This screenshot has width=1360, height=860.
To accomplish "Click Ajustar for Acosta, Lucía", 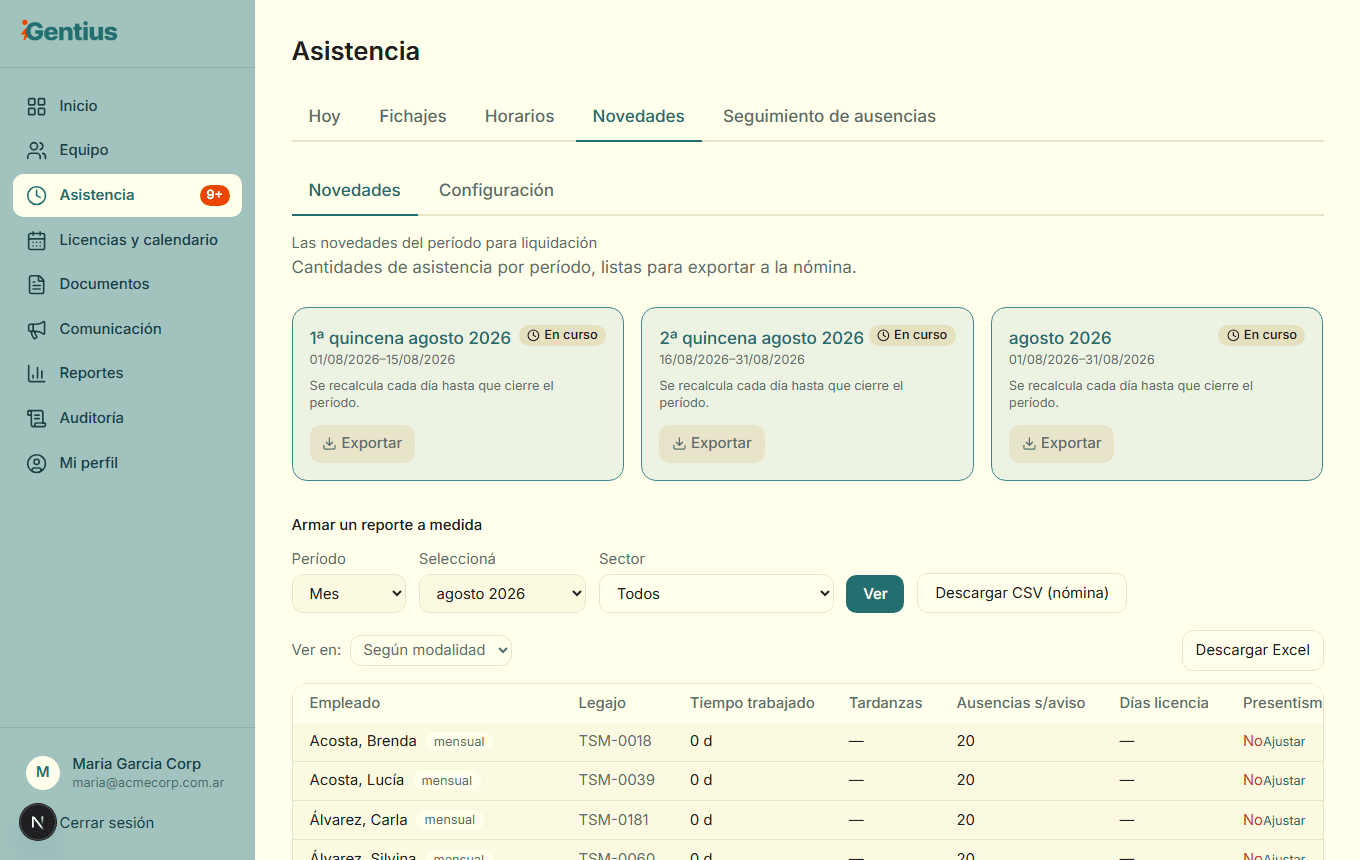I will point(1284,781).
